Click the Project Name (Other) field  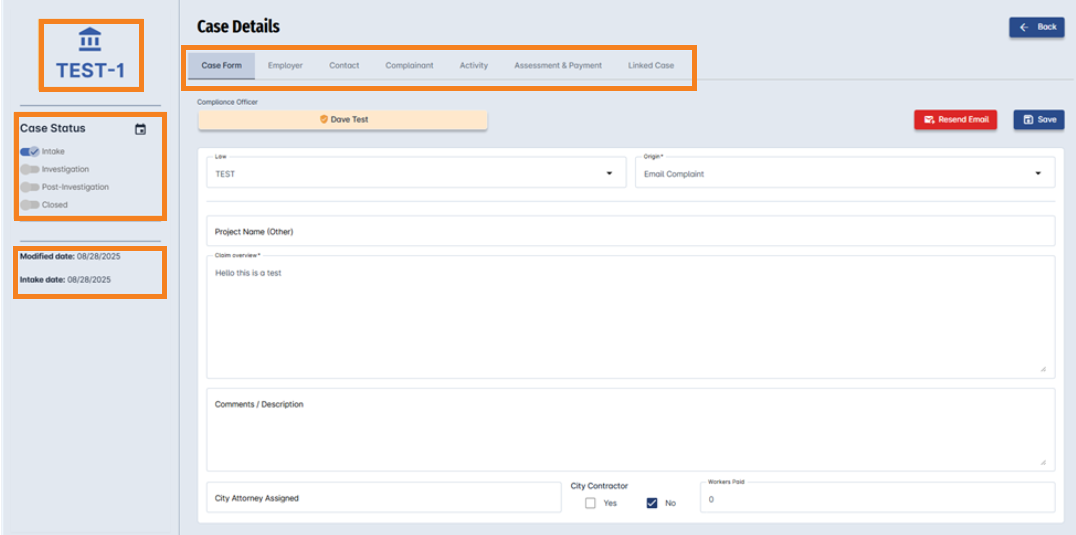click(630, 231)
